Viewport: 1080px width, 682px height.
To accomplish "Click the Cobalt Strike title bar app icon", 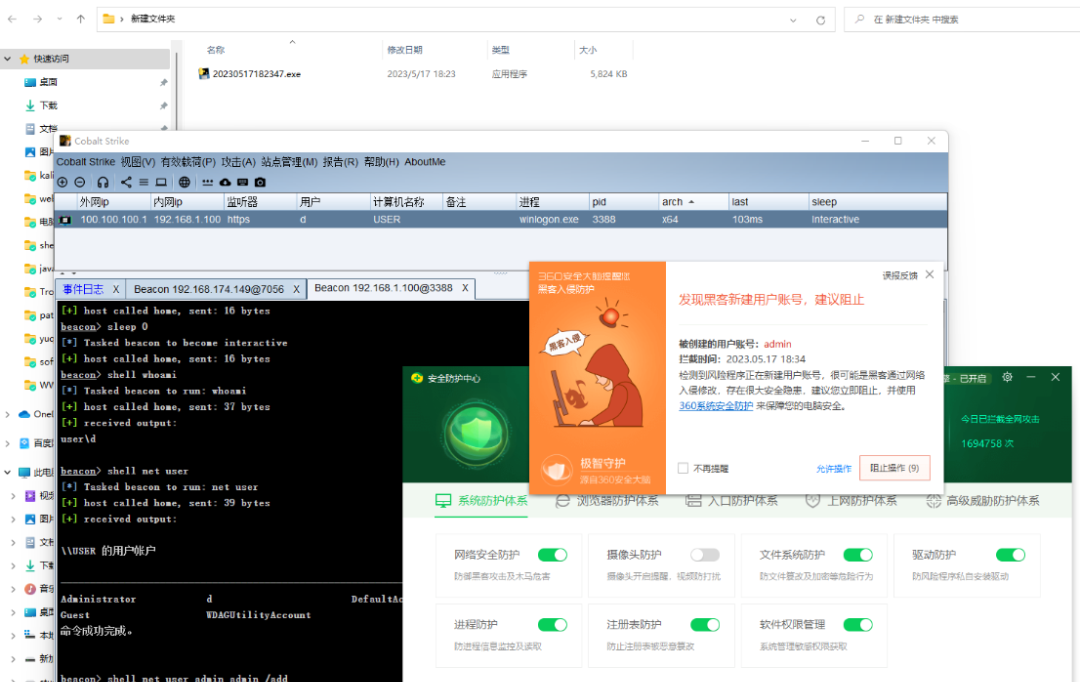I will [65, 141].
